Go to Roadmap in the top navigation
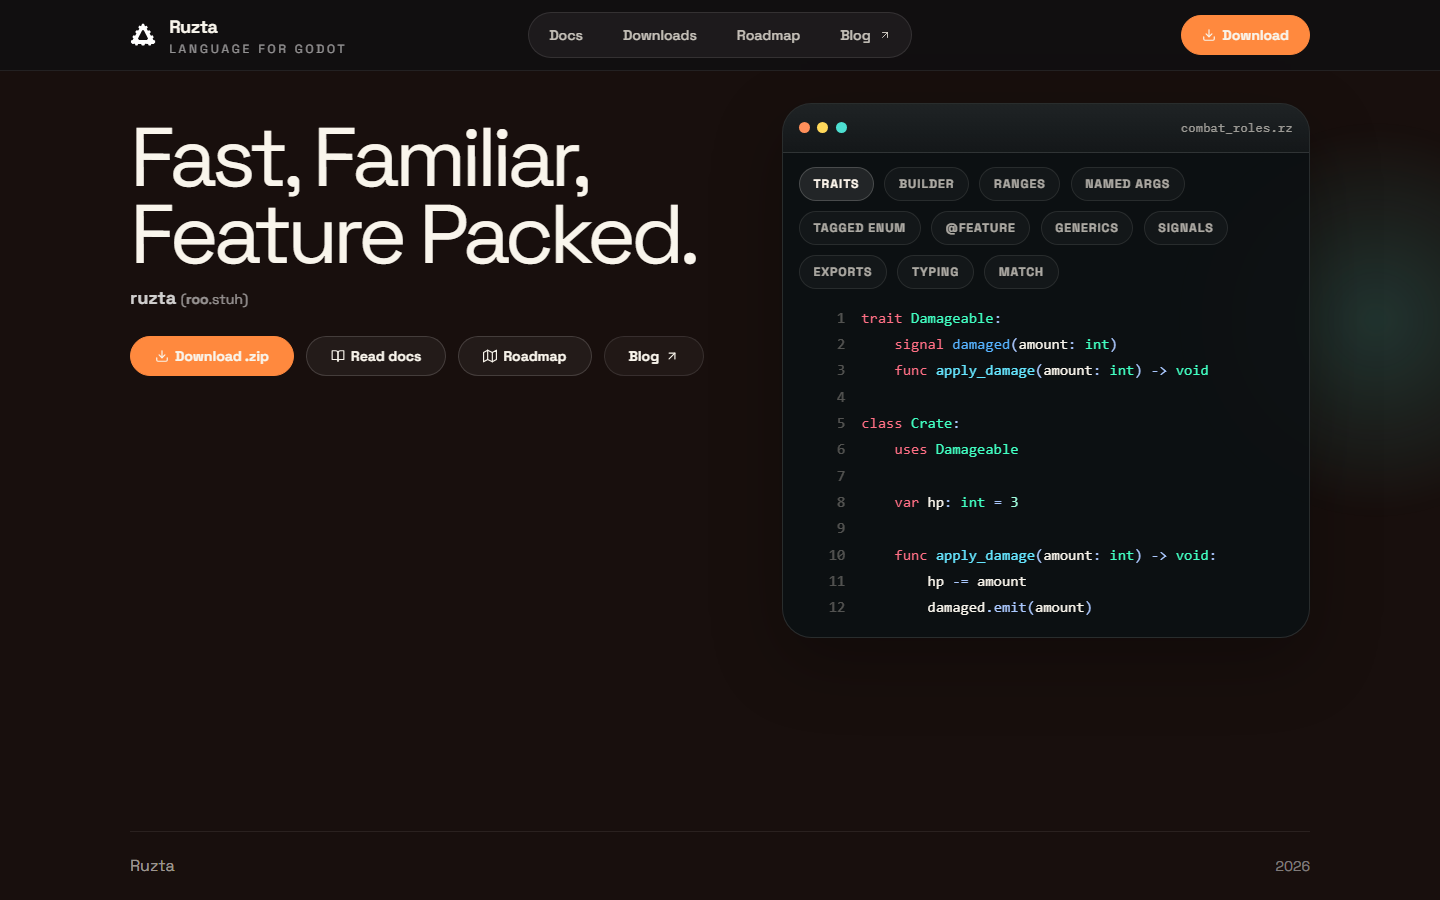 768,35
